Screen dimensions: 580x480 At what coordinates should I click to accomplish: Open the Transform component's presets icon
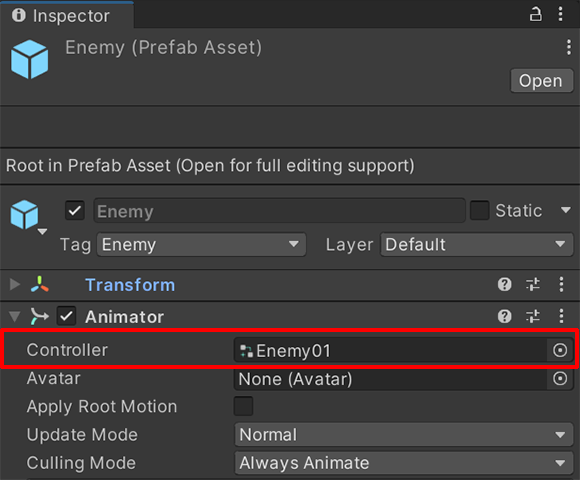[x=533, y=284]
